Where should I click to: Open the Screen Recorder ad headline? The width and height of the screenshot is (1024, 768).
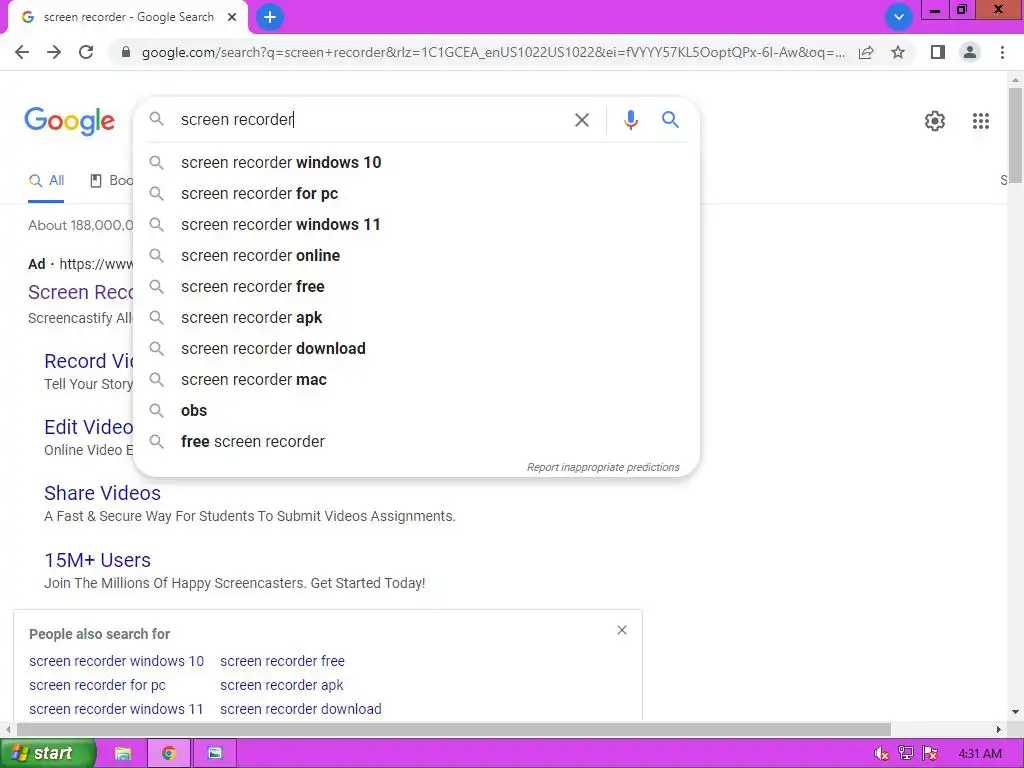click(81, 293)
